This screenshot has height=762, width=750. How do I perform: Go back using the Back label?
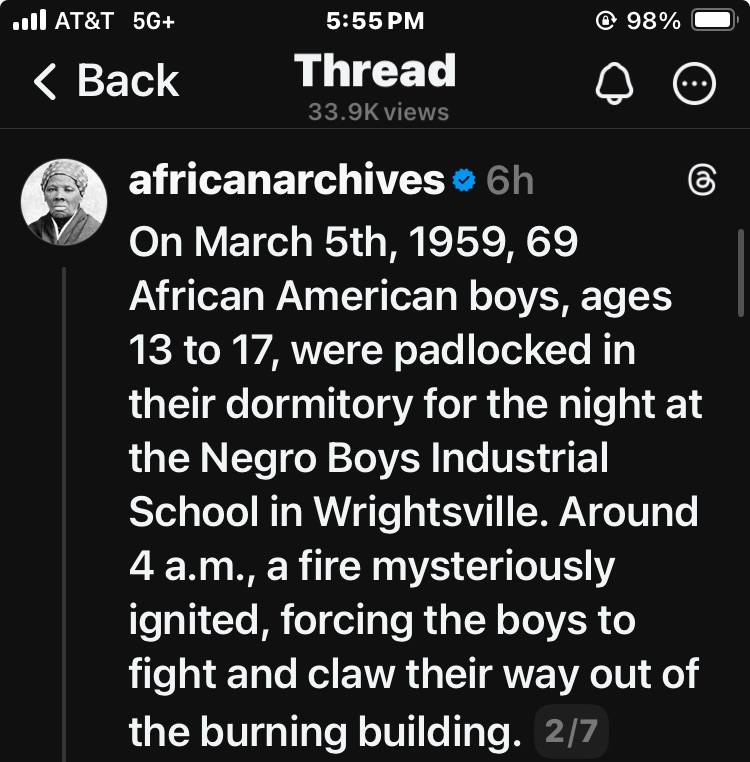click(x=128, y=82)
